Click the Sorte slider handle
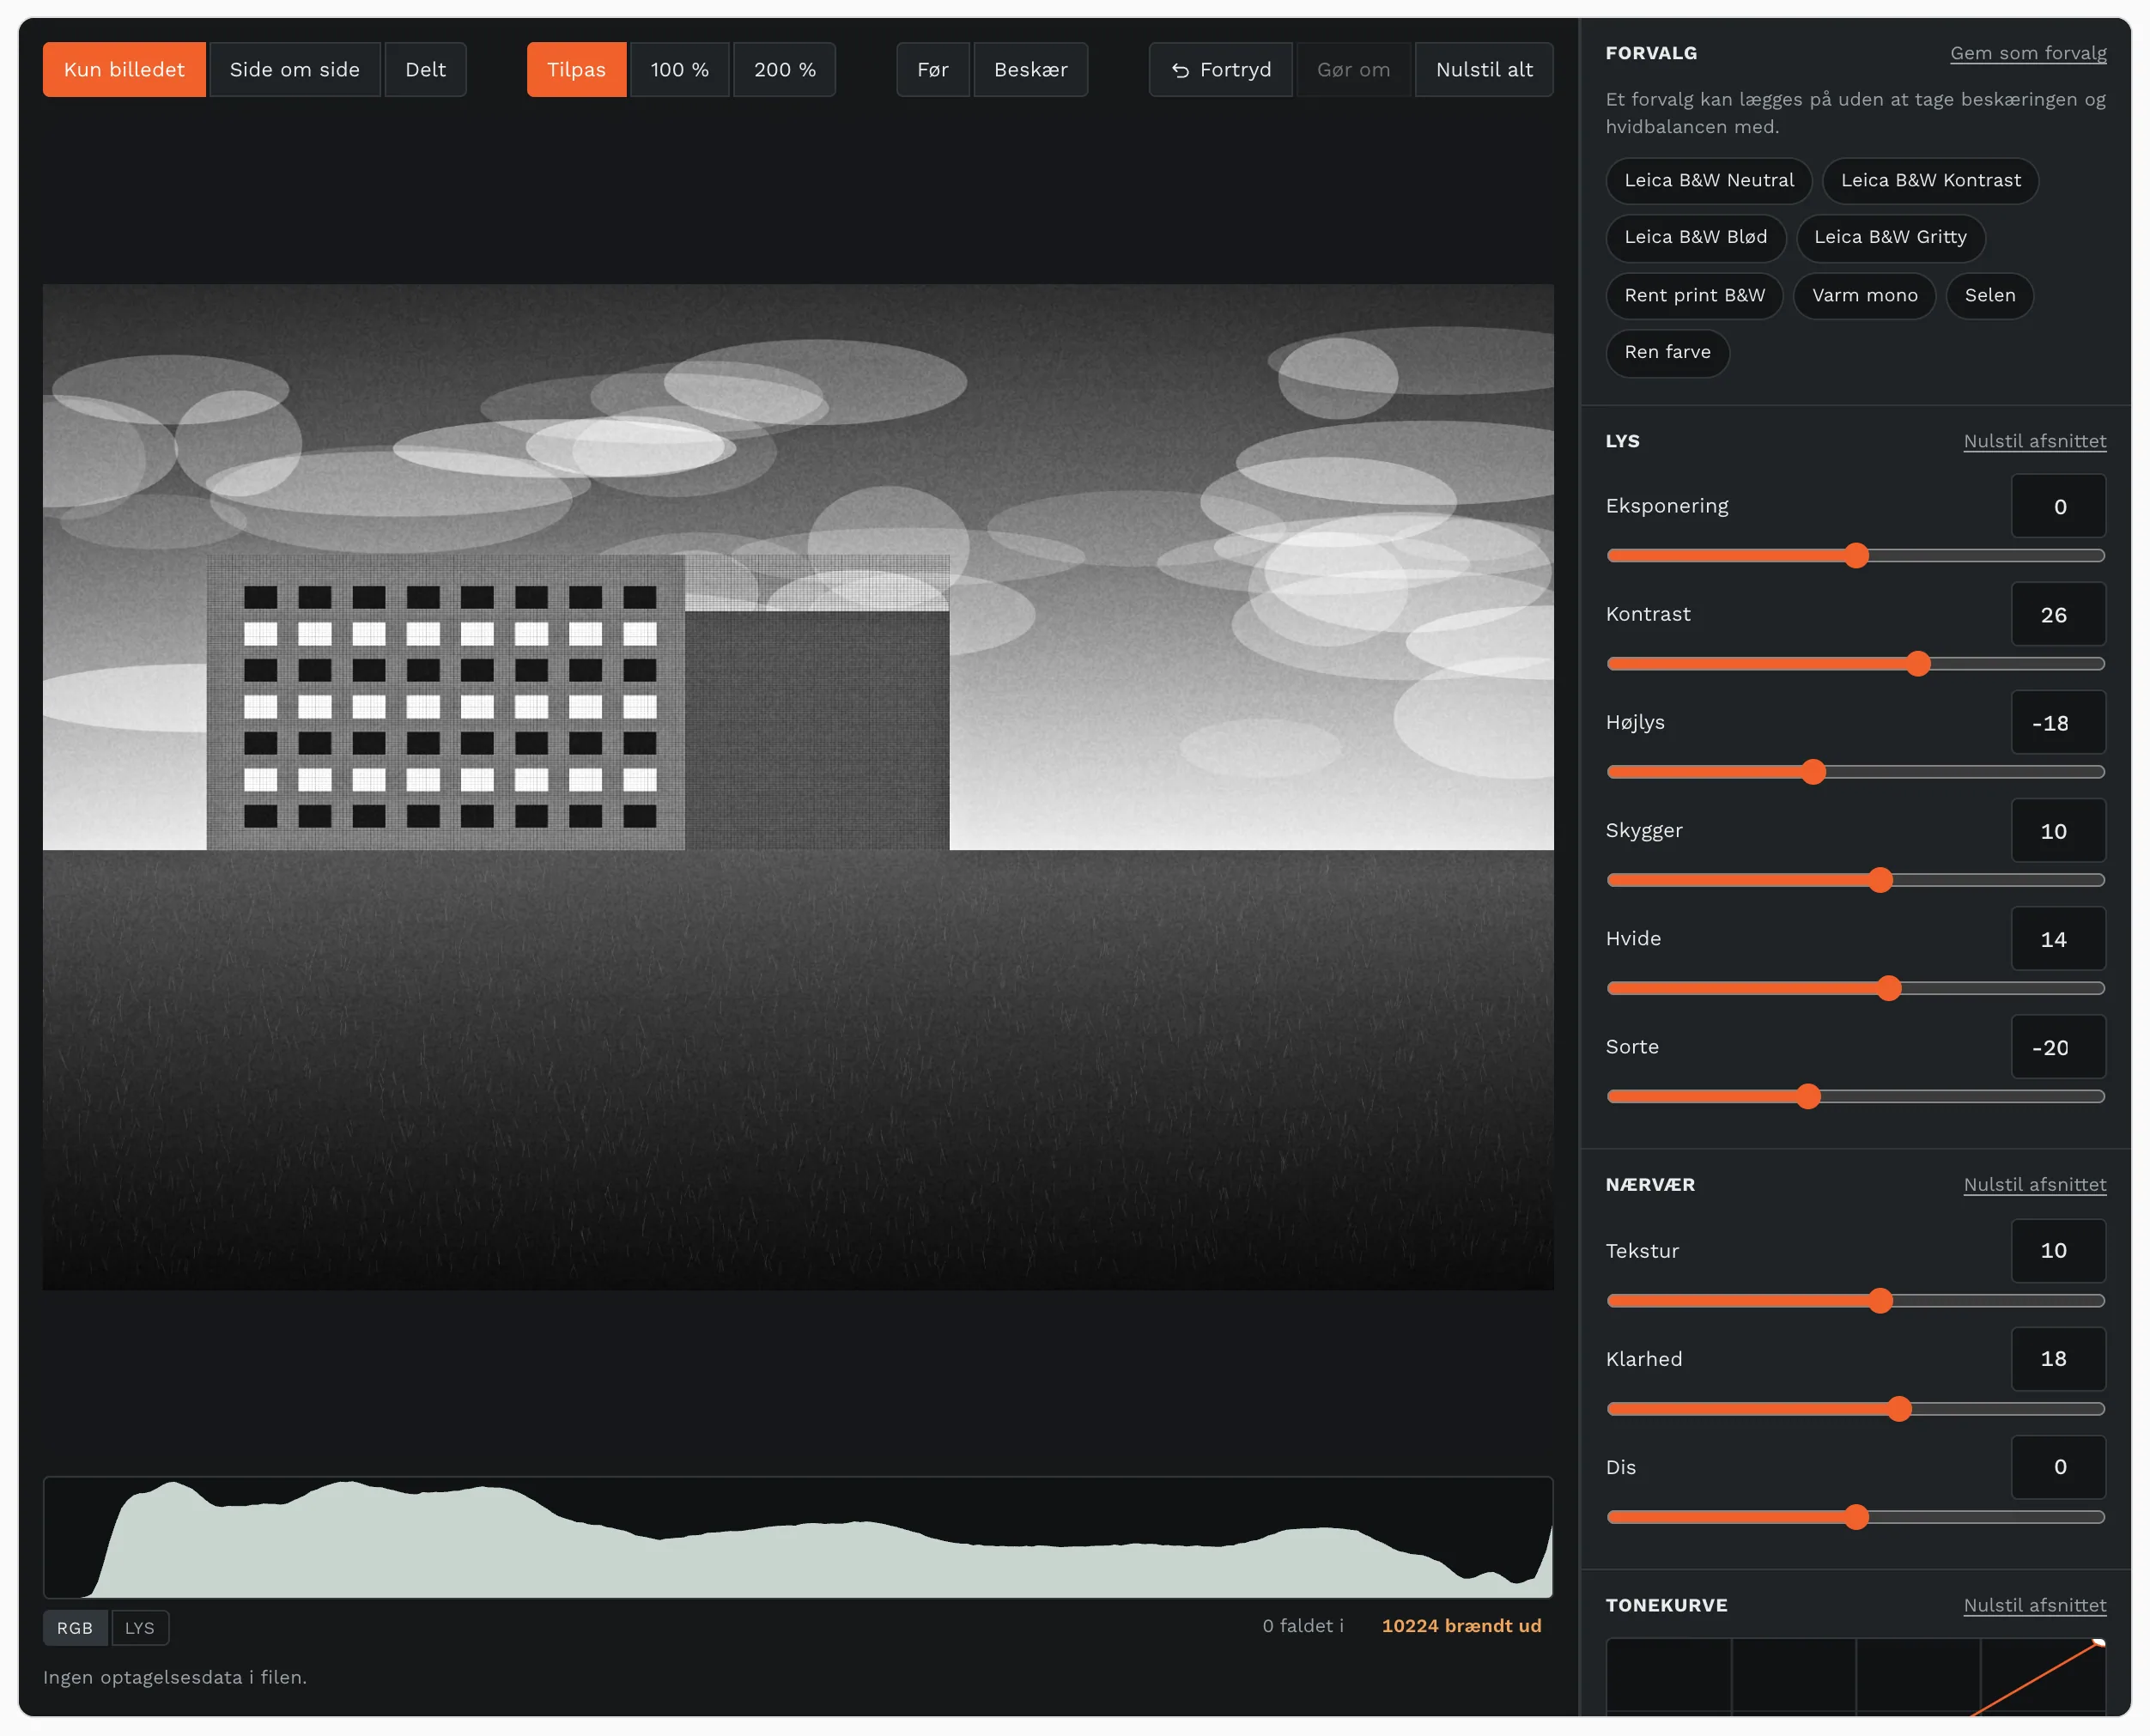This screenshot has height=1736, width=2150. pyautogui.click(x=1808, y=1097)
